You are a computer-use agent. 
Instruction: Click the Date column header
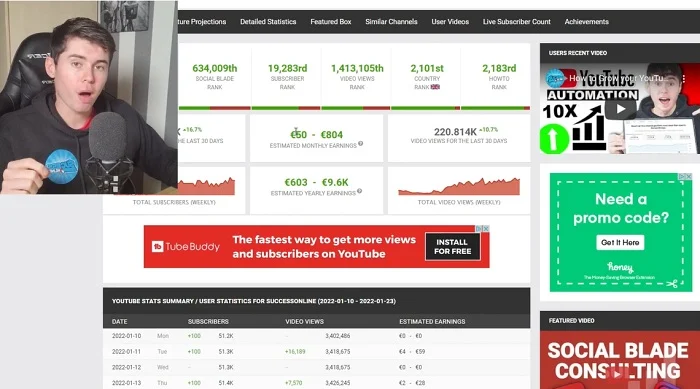coord(120,322)
